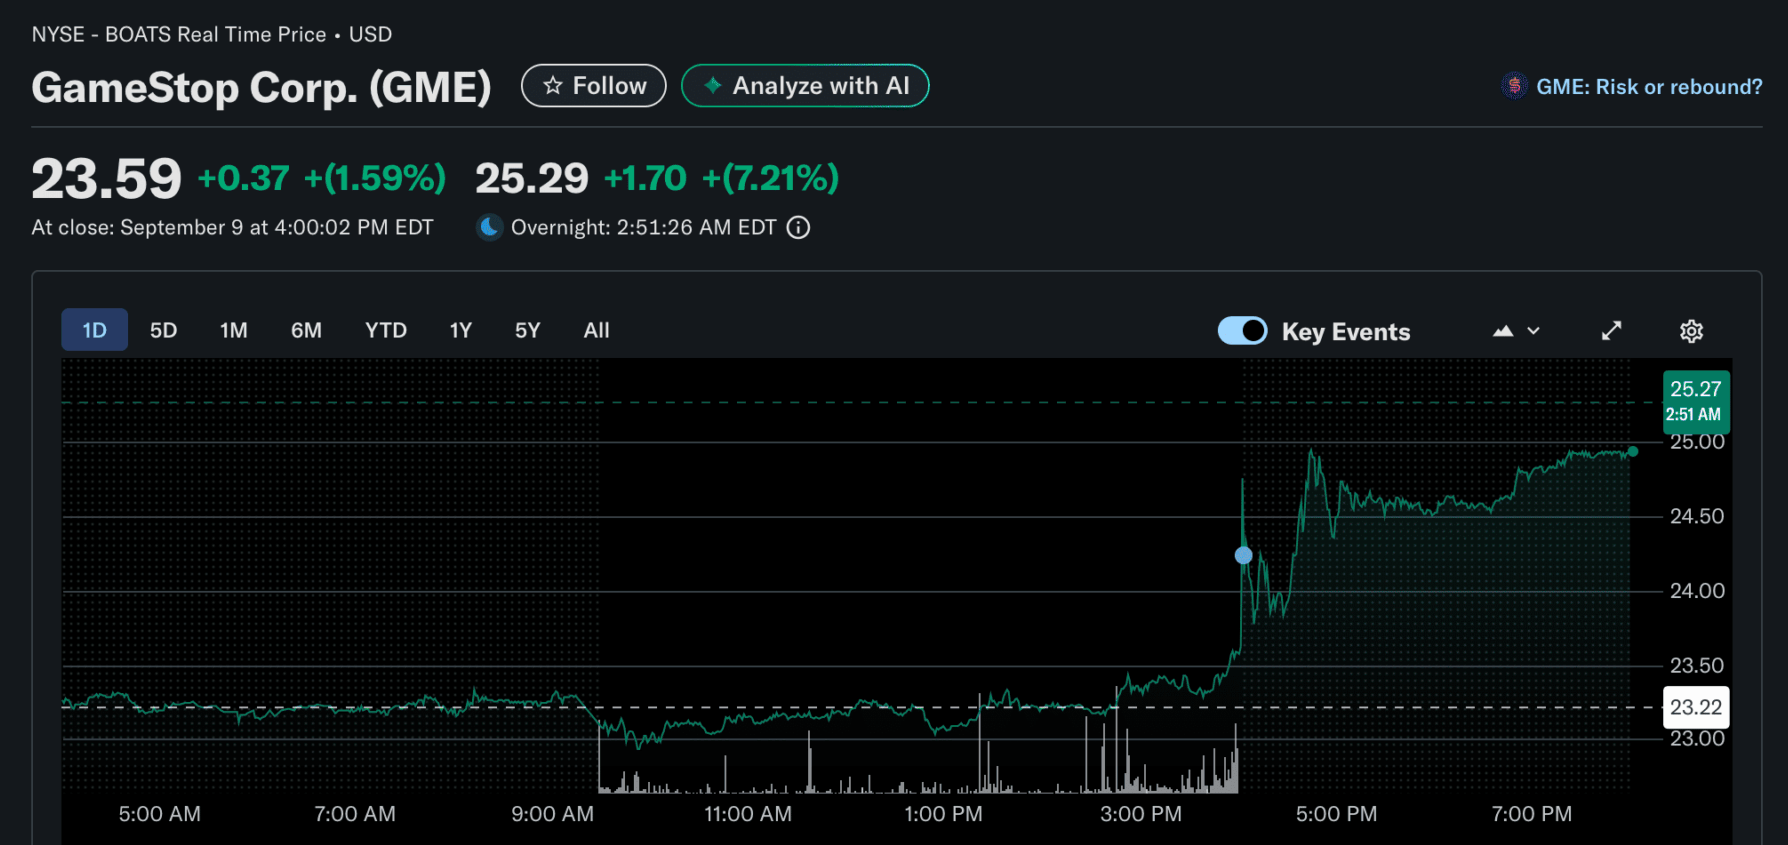The image size is (1788, 845).
Task: Click the +0.37 close change value
Action: 243,178
